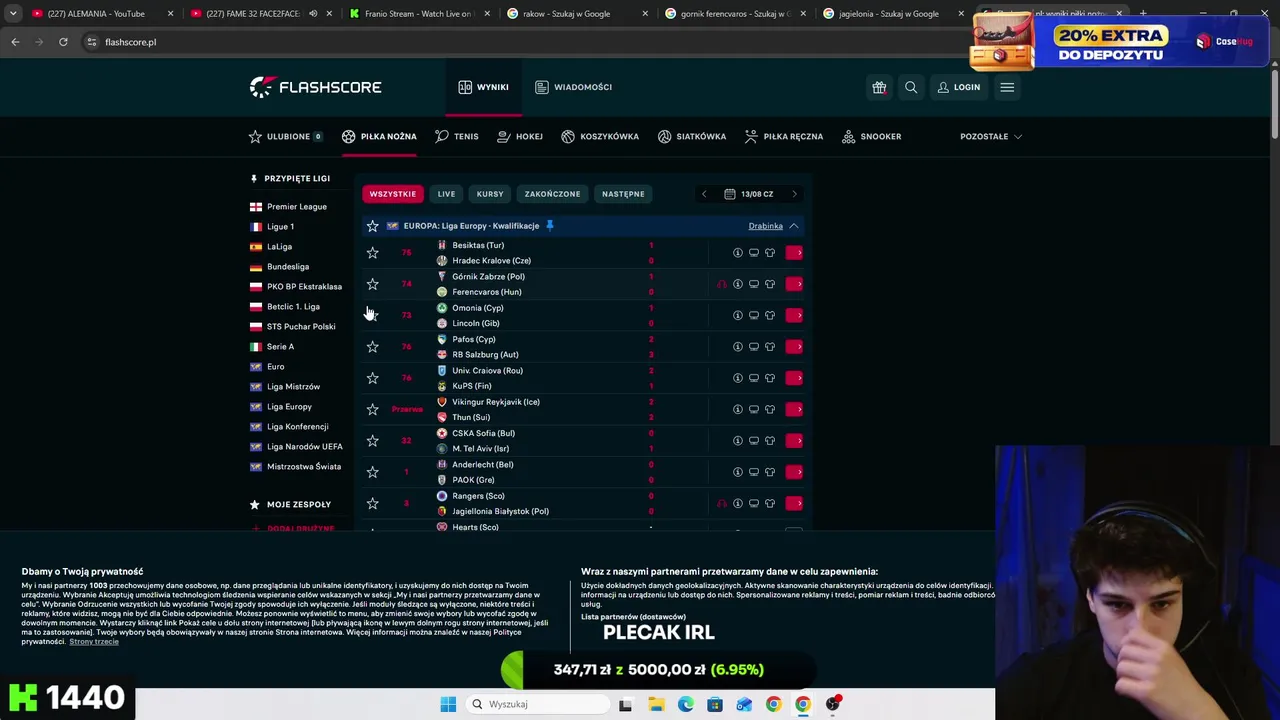Image resolution: width=1280 pixels, height=720 pixels.
Task: Star the Vikingur Reykjavik vs Thun match
Action: (x=372, y=409)
